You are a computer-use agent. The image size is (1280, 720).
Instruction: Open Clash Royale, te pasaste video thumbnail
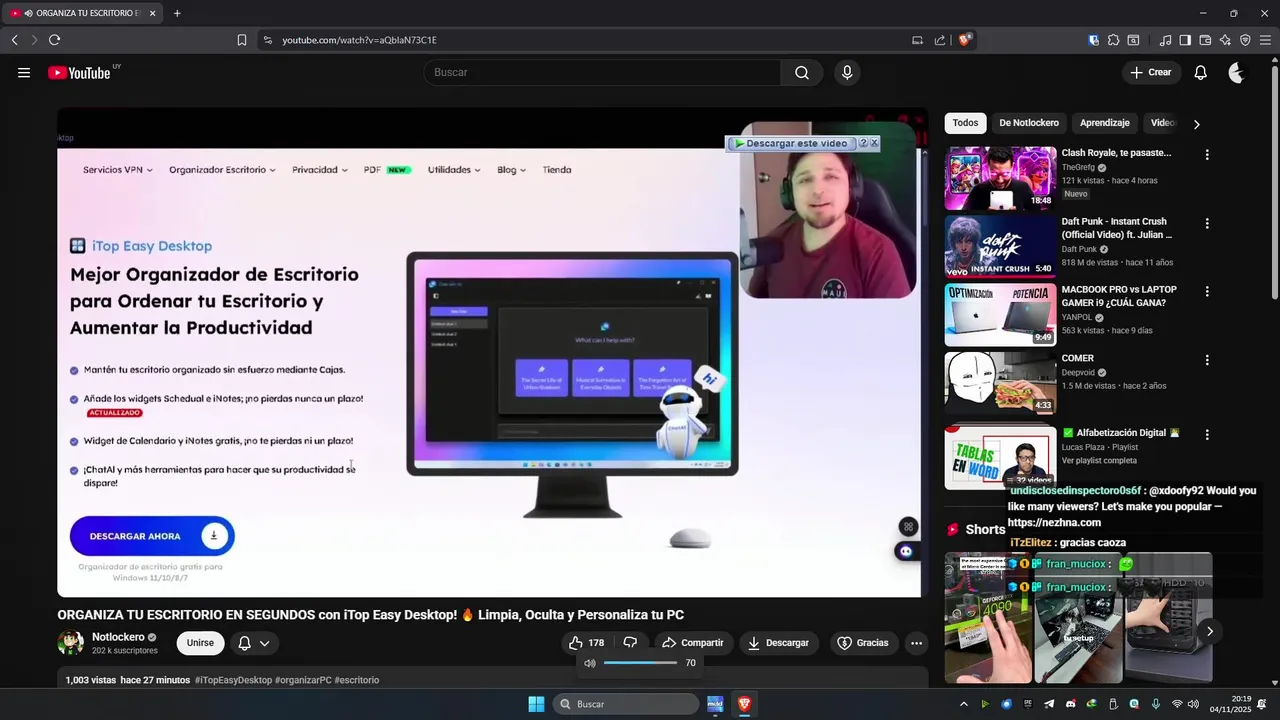click(1000, 178)
